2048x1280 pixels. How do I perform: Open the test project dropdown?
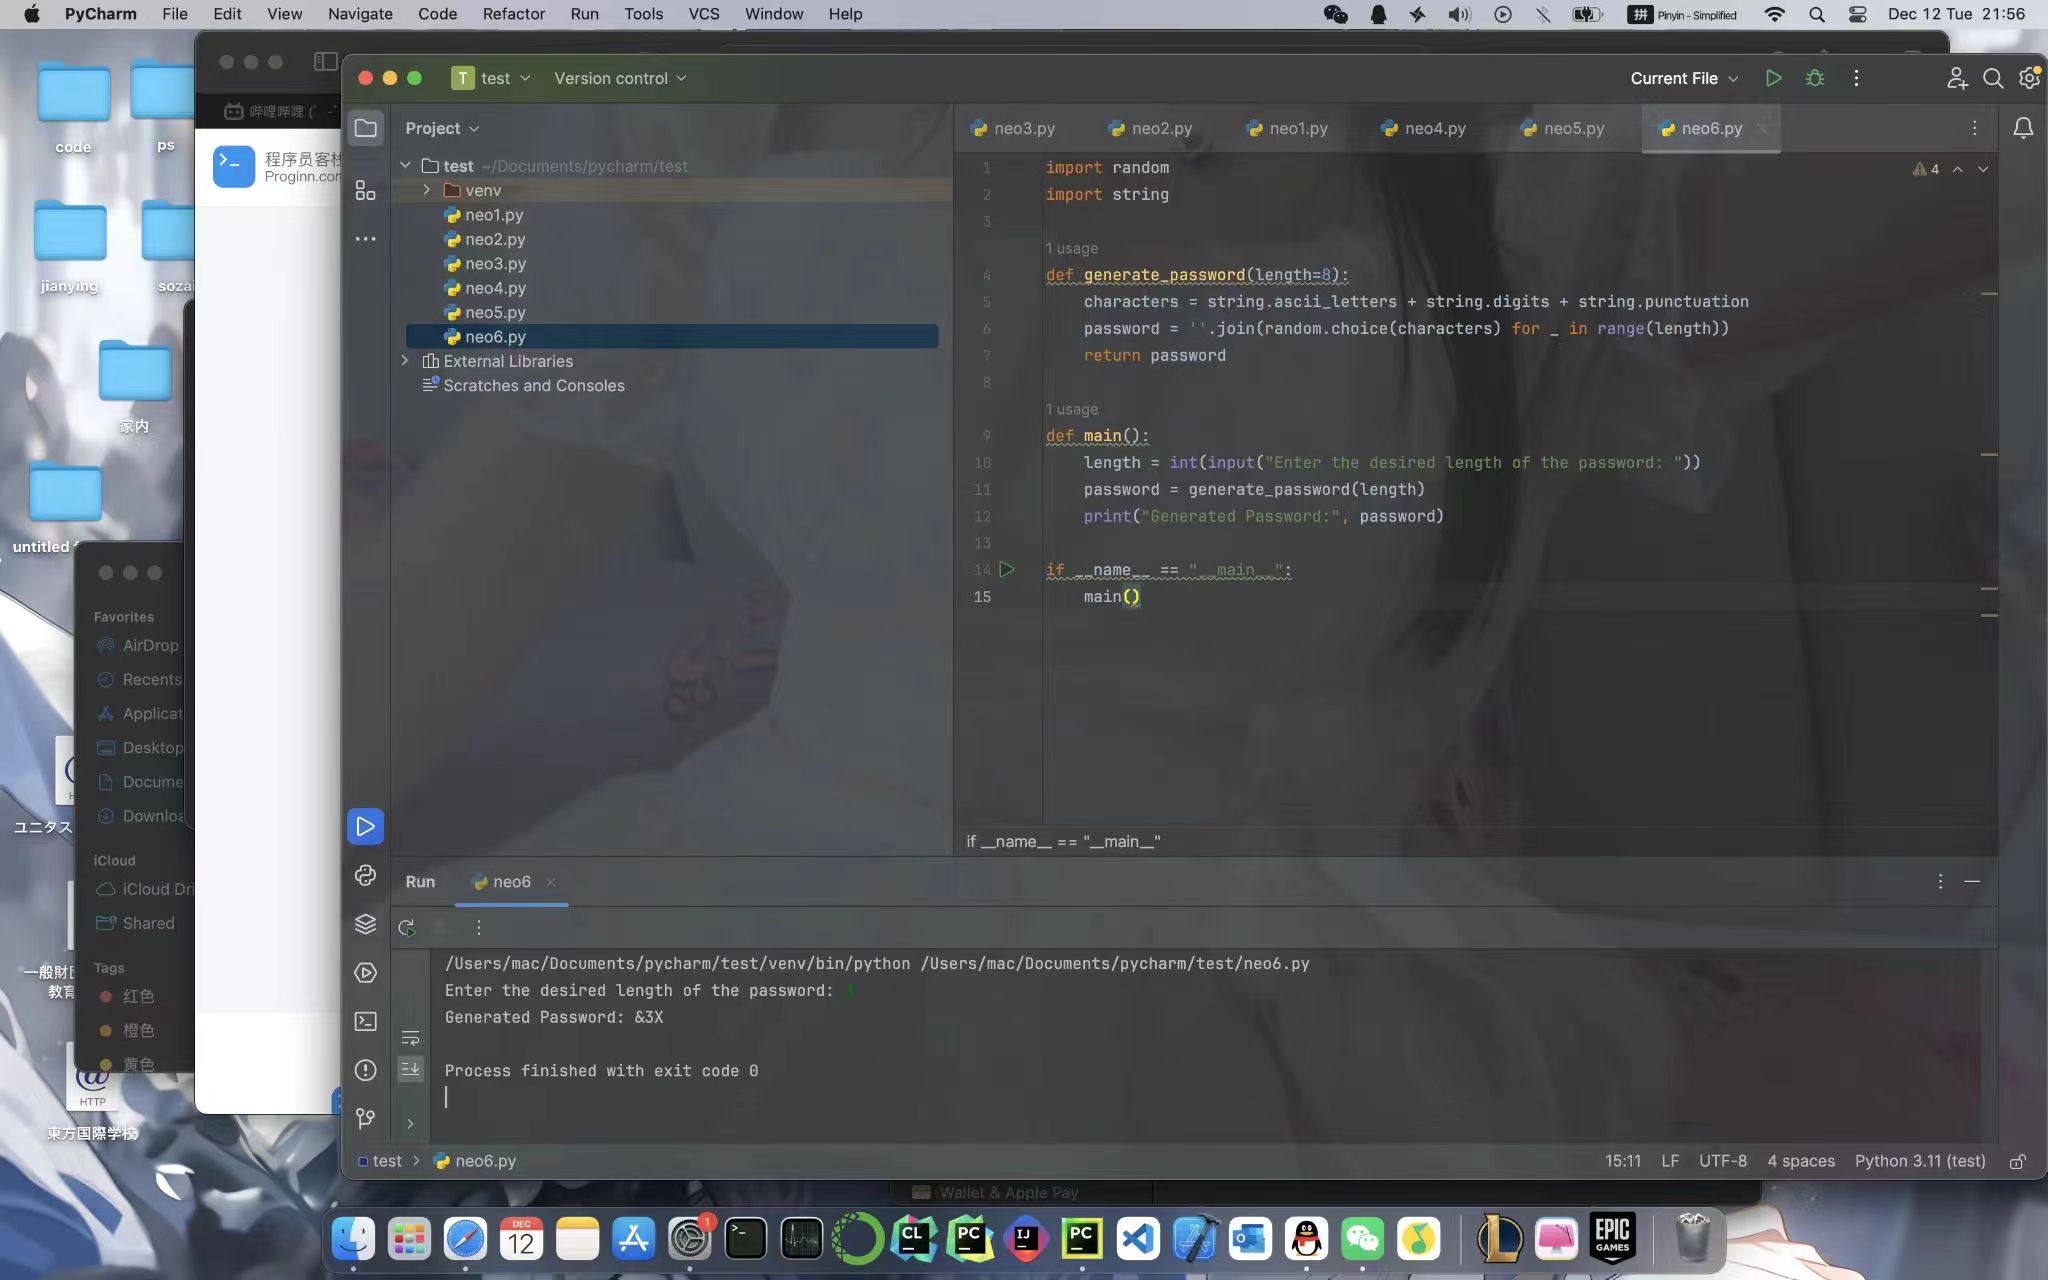(x=491, y=78)
